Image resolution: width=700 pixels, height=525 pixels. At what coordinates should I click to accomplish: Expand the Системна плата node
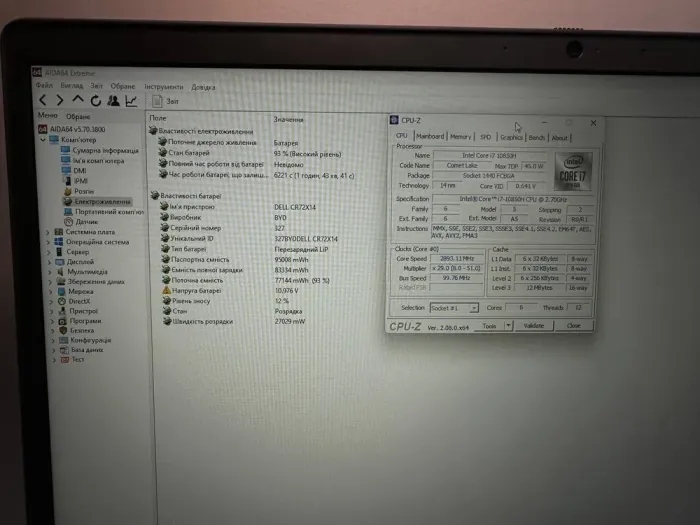click(x=47, y=232)
